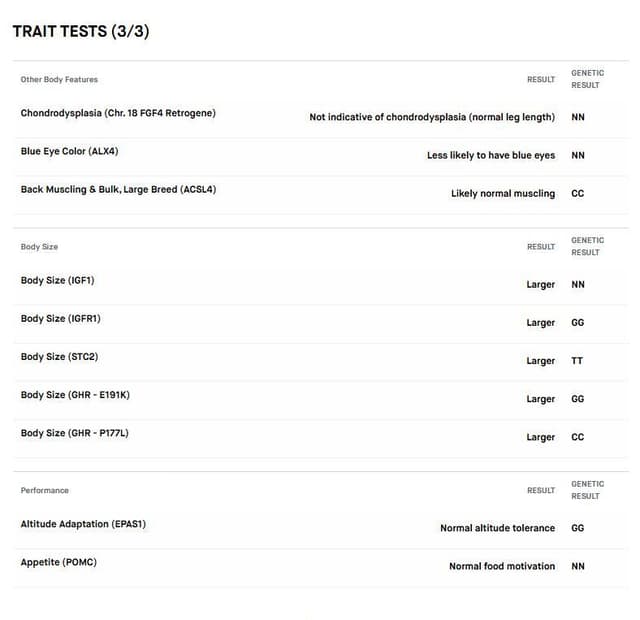Open the Blue Eye Color (ALX4) trait
Viewport: 640px width, 620px height.
coord(69,151)
